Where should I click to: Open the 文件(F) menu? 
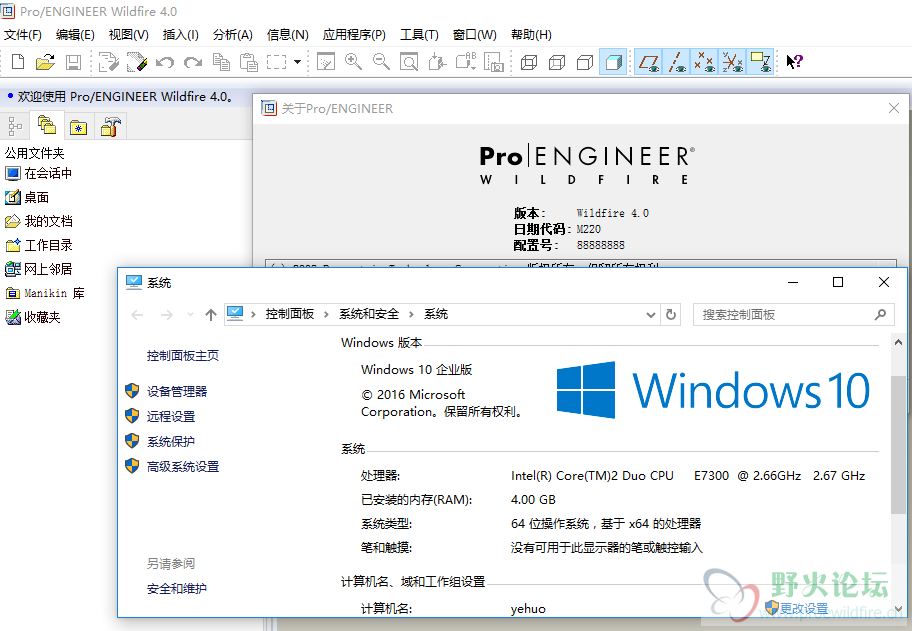[23, 35]
